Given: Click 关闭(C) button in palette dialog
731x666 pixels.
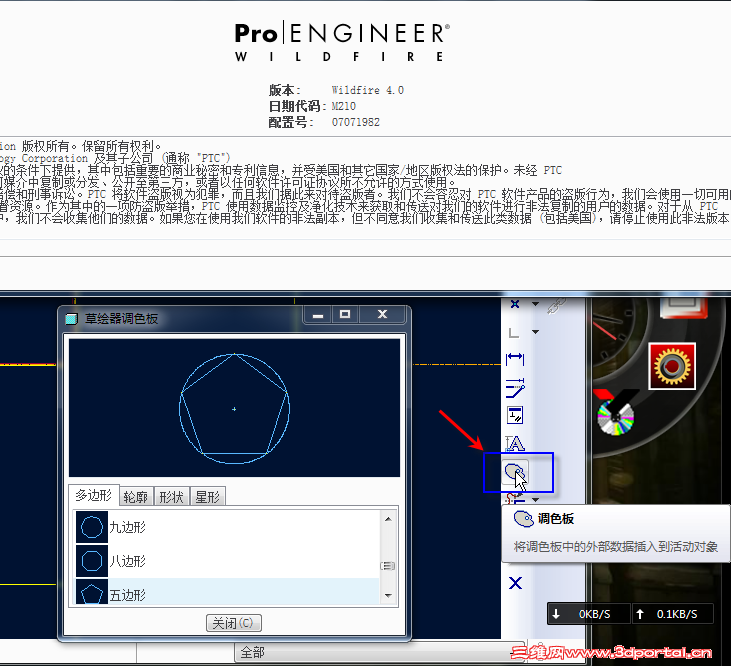Looking at the screenshot, I should 234,623.
